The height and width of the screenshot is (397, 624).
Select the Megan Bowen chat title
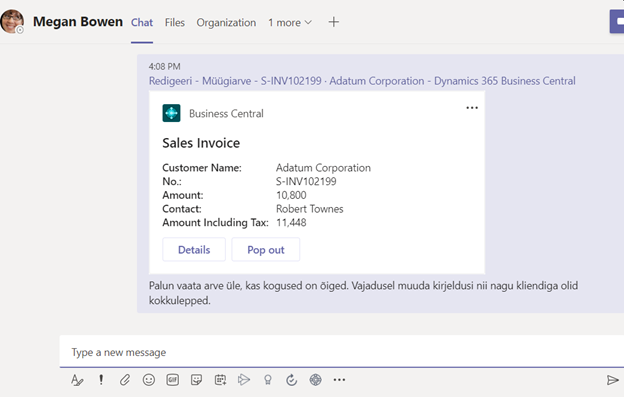(78, 21)
